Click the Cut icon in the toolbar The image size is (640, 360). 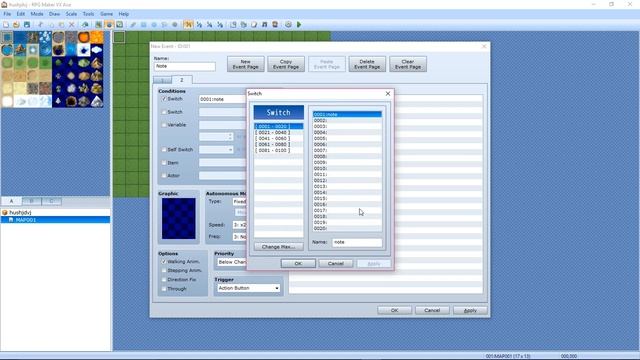coord(41,25)
